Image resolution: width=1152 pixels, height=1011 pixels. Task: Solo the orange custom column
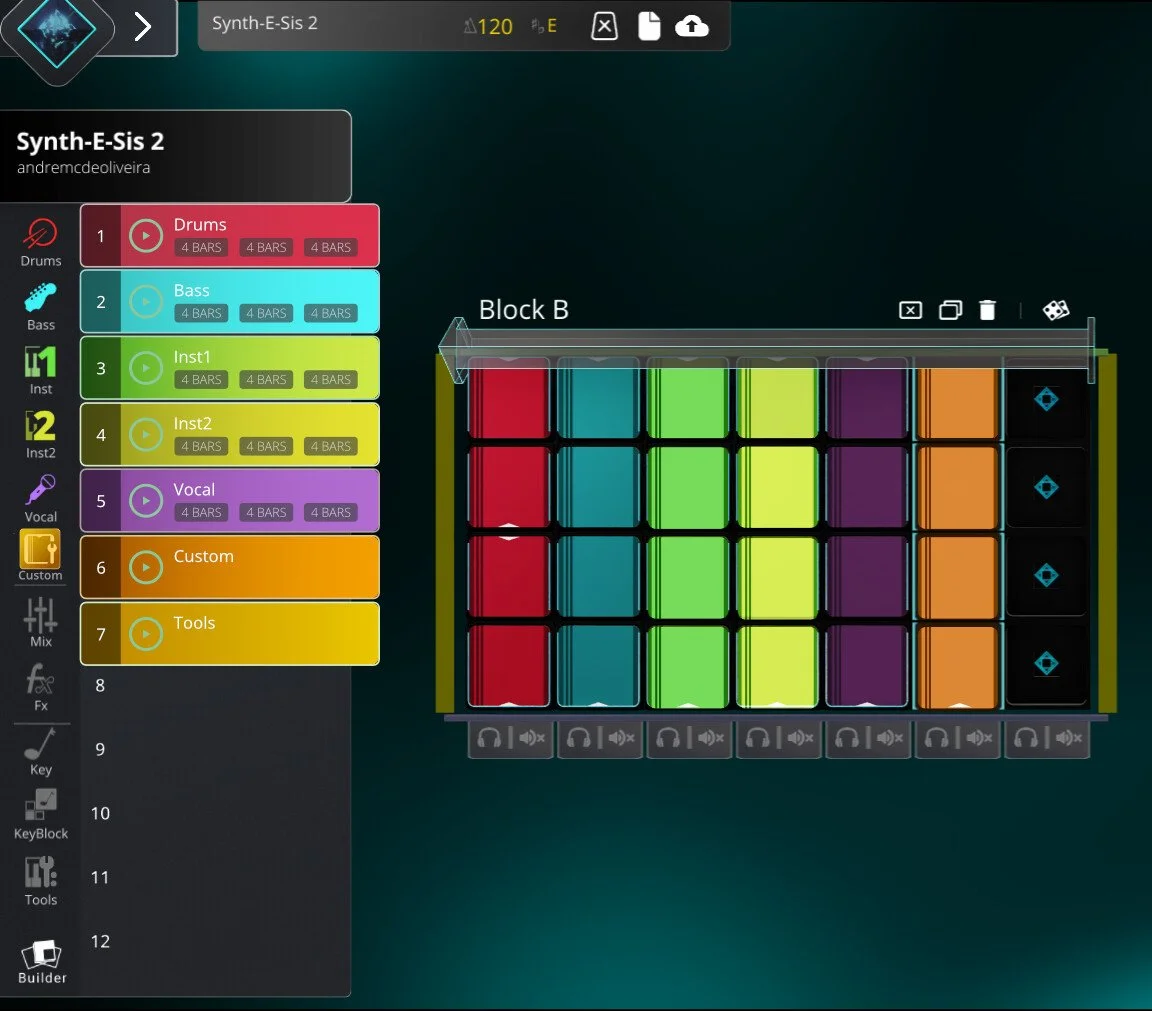[x=937, y=738]
